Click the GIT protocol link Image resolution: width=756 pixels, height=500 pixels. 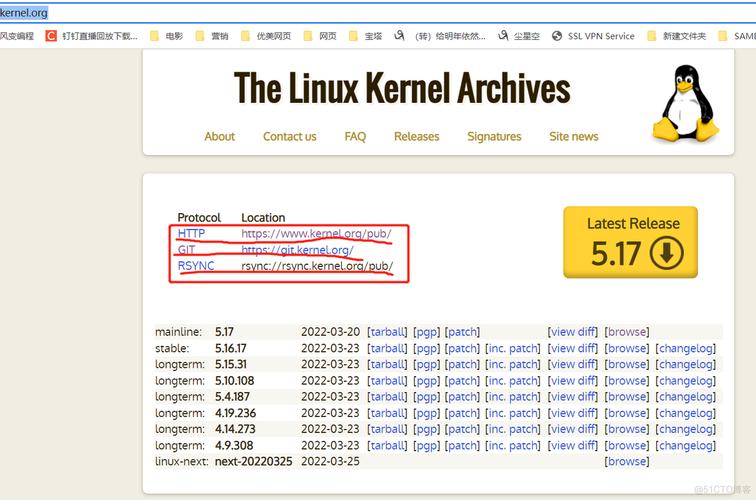pos(187,250)
